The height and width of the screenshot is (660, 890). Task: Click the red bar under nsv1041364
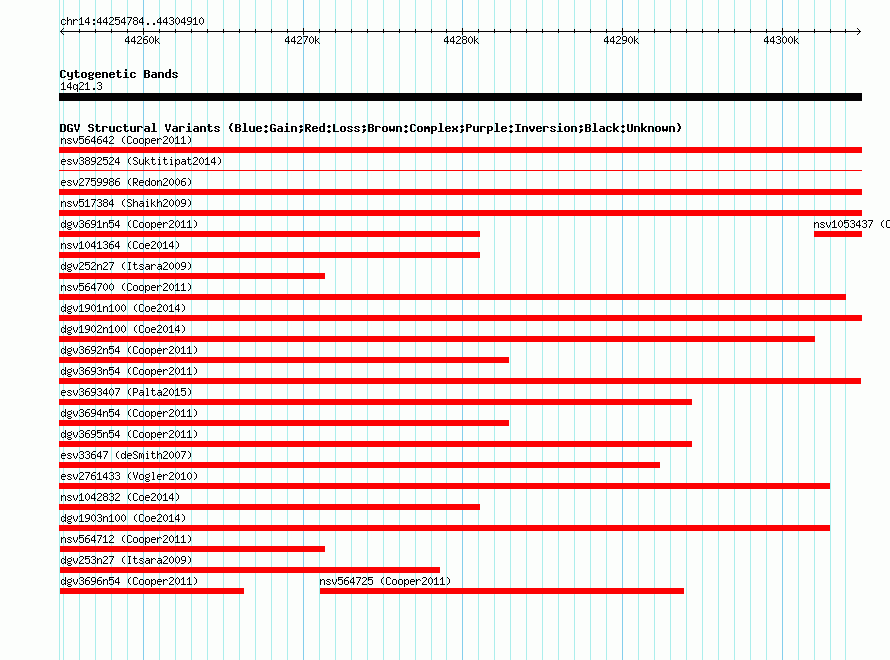pyautogui.click(x=270, y=255)
